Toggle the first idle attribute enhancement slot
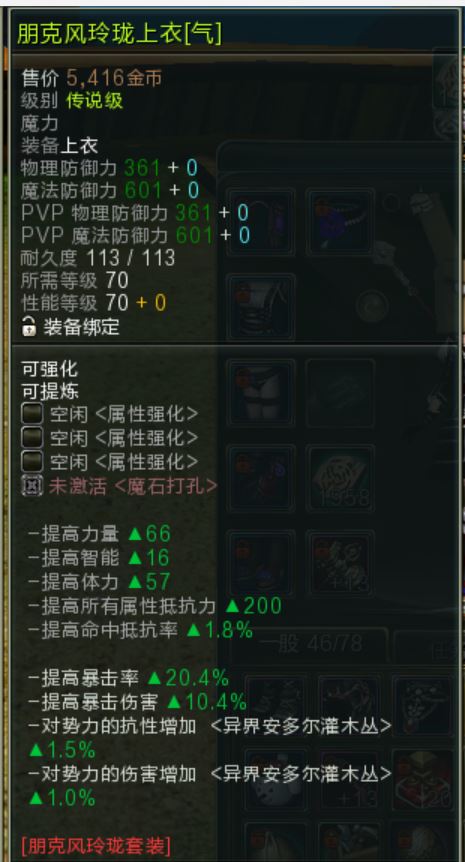The height and width of the screenshot is (862, 465). (32, 414)
